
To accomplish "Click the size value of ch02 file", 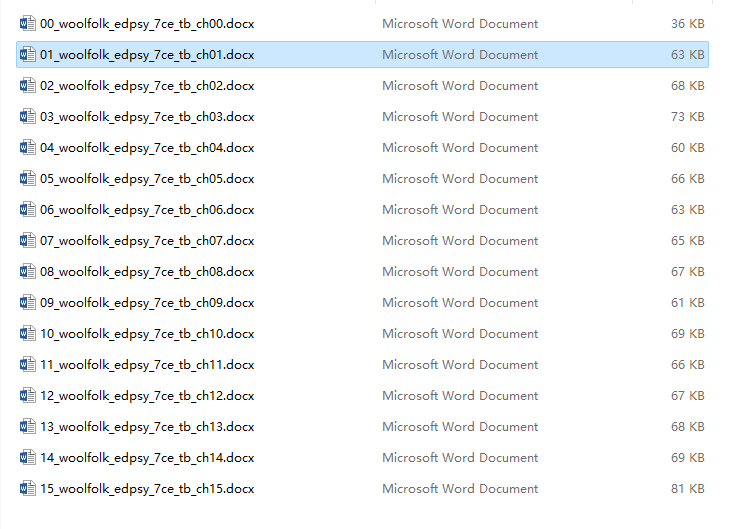I will [688, 85].
